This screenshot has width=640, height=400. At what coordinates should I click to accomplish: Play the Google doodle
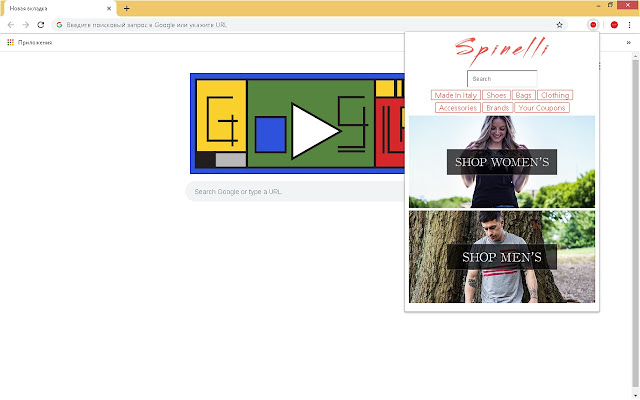pyautogui.click(x=315, y=131)
